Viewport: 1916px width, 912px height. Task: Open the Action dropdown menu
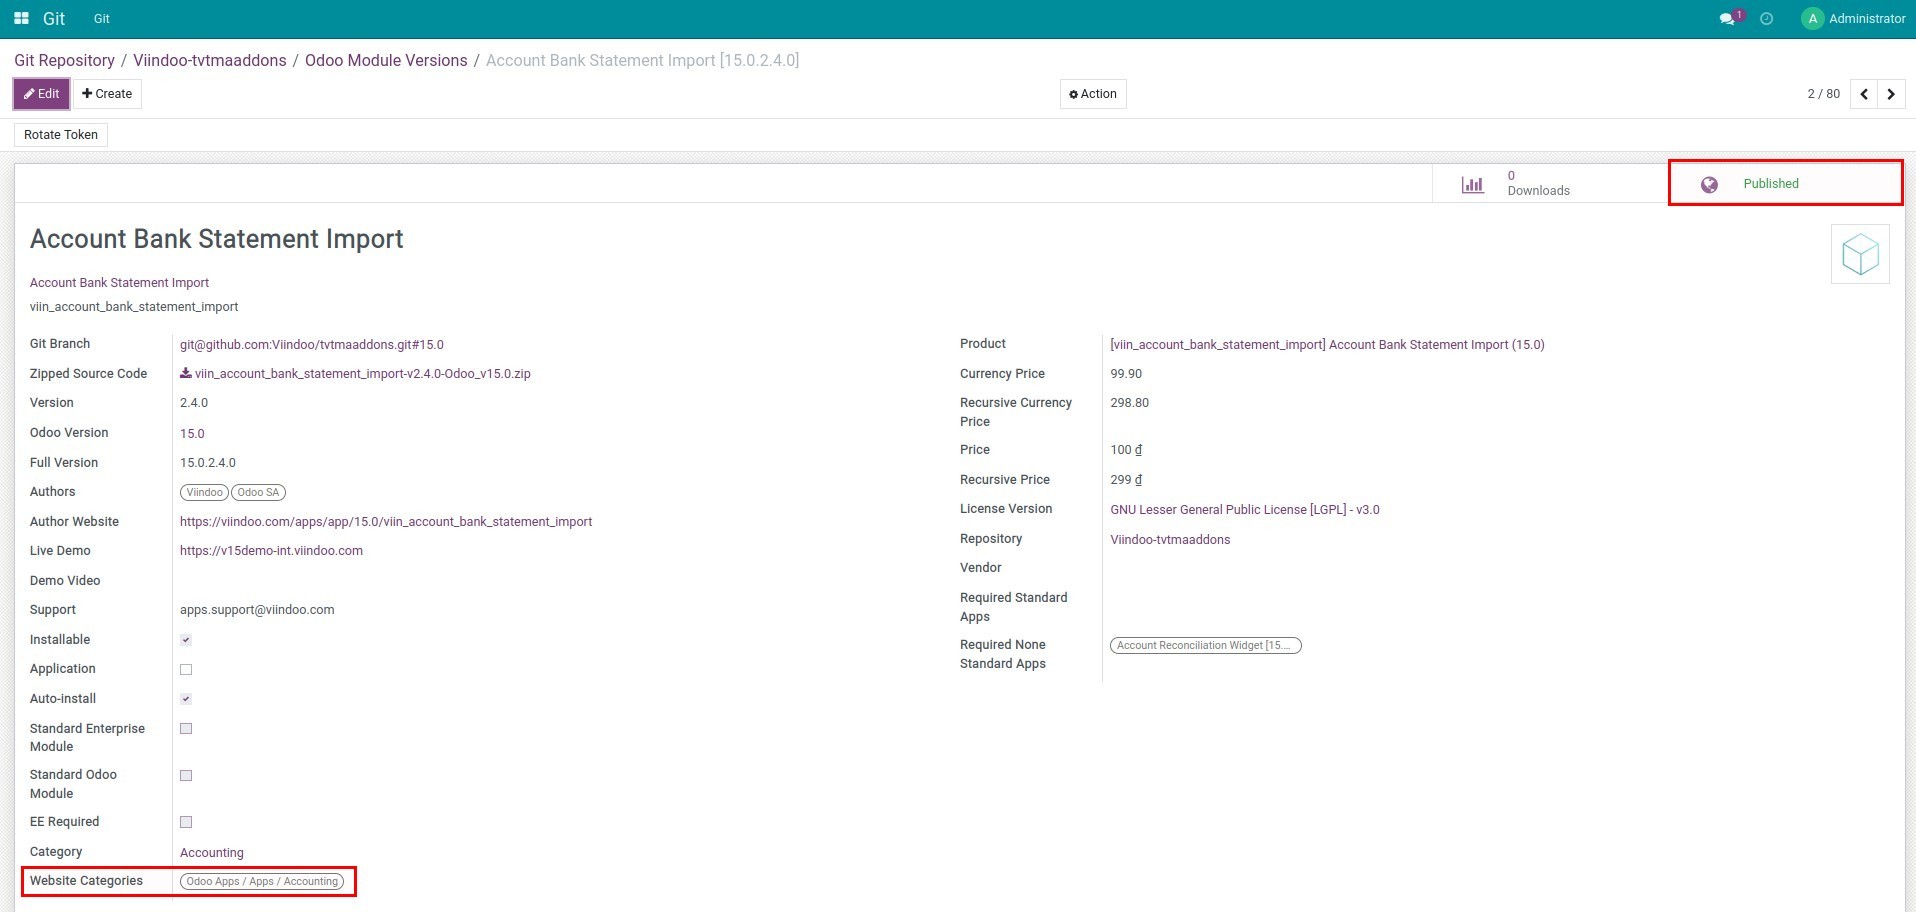[x=1092, y=94]
